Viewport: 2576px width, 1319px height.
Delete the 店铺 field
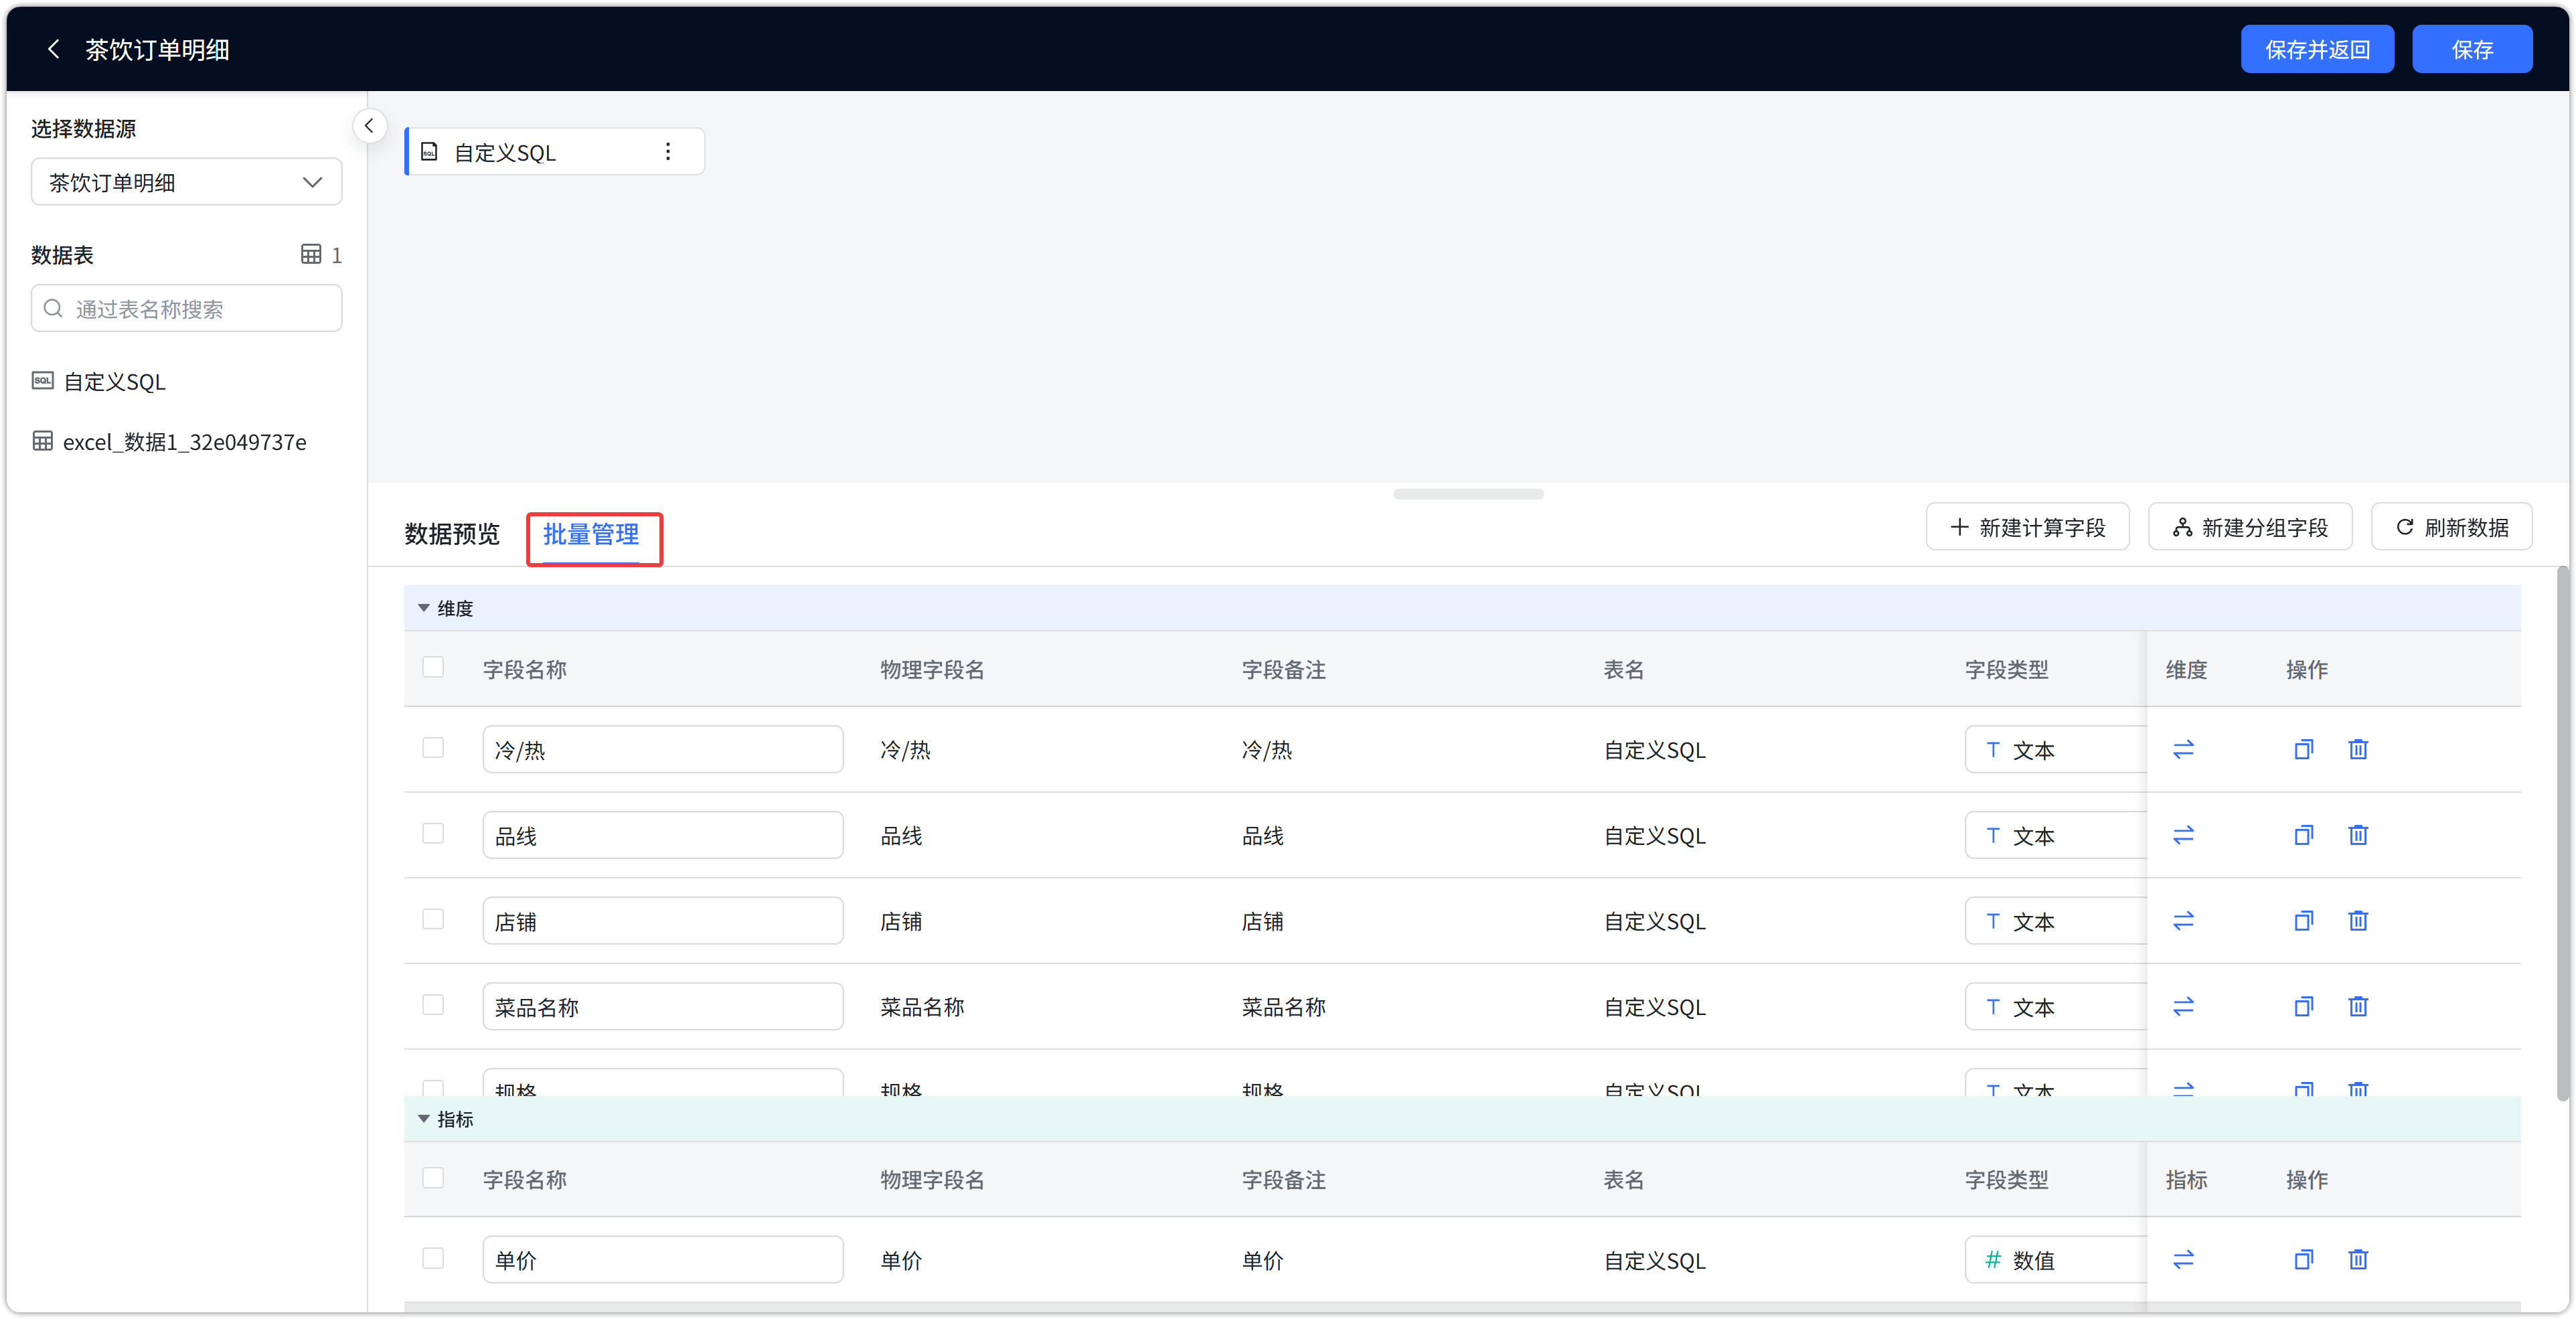[x=2358, y=921]
